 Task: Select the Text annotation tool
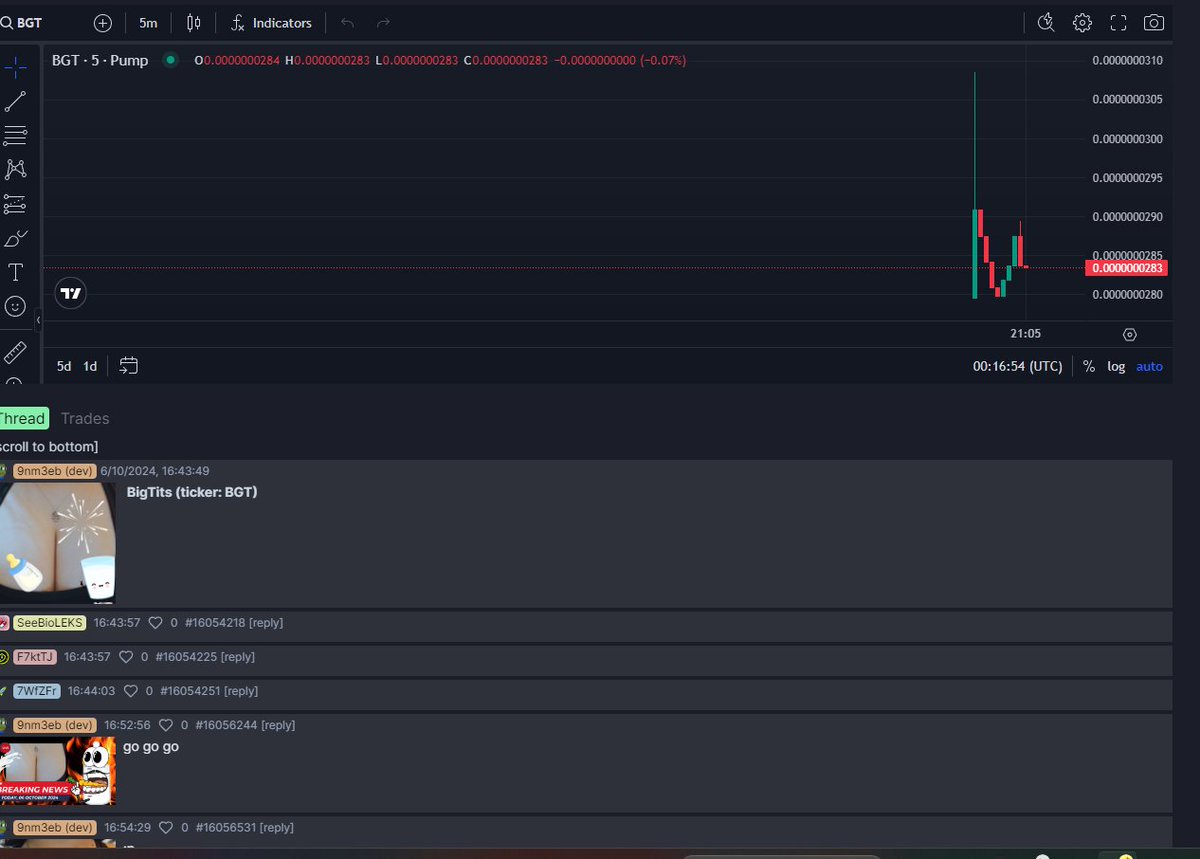(15, 272)
